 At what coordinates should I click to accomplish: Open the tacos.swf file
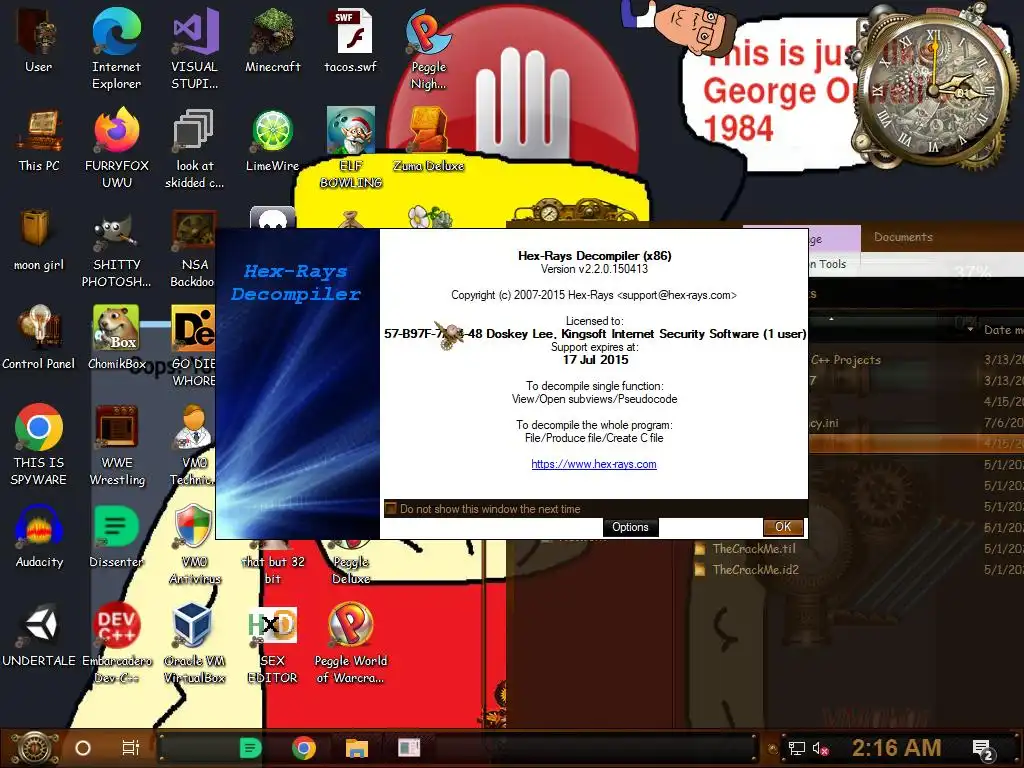pos(351,40)
